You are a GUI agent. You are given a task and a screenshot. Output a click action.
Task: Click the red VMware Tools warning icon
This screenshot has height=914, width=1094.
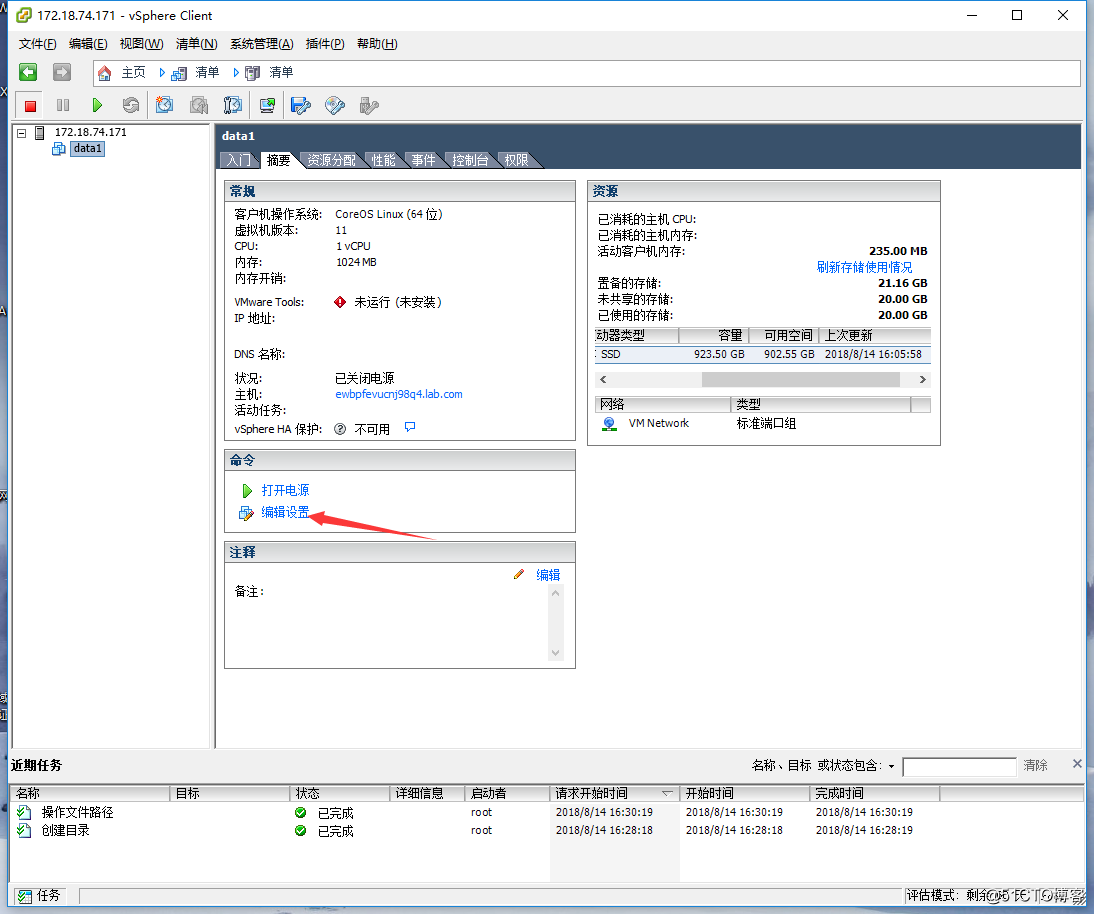[340, 302]
